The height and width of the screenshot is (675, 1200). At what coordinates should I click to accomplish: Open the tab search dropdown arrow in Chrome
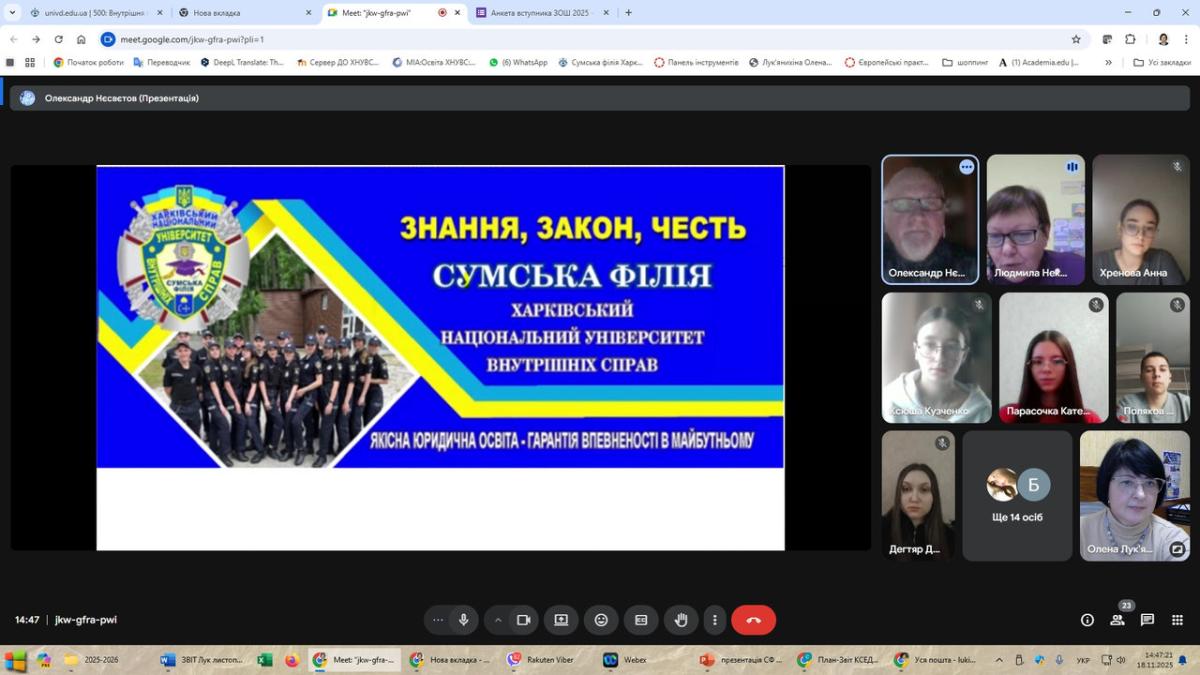(x=12, y=13)
